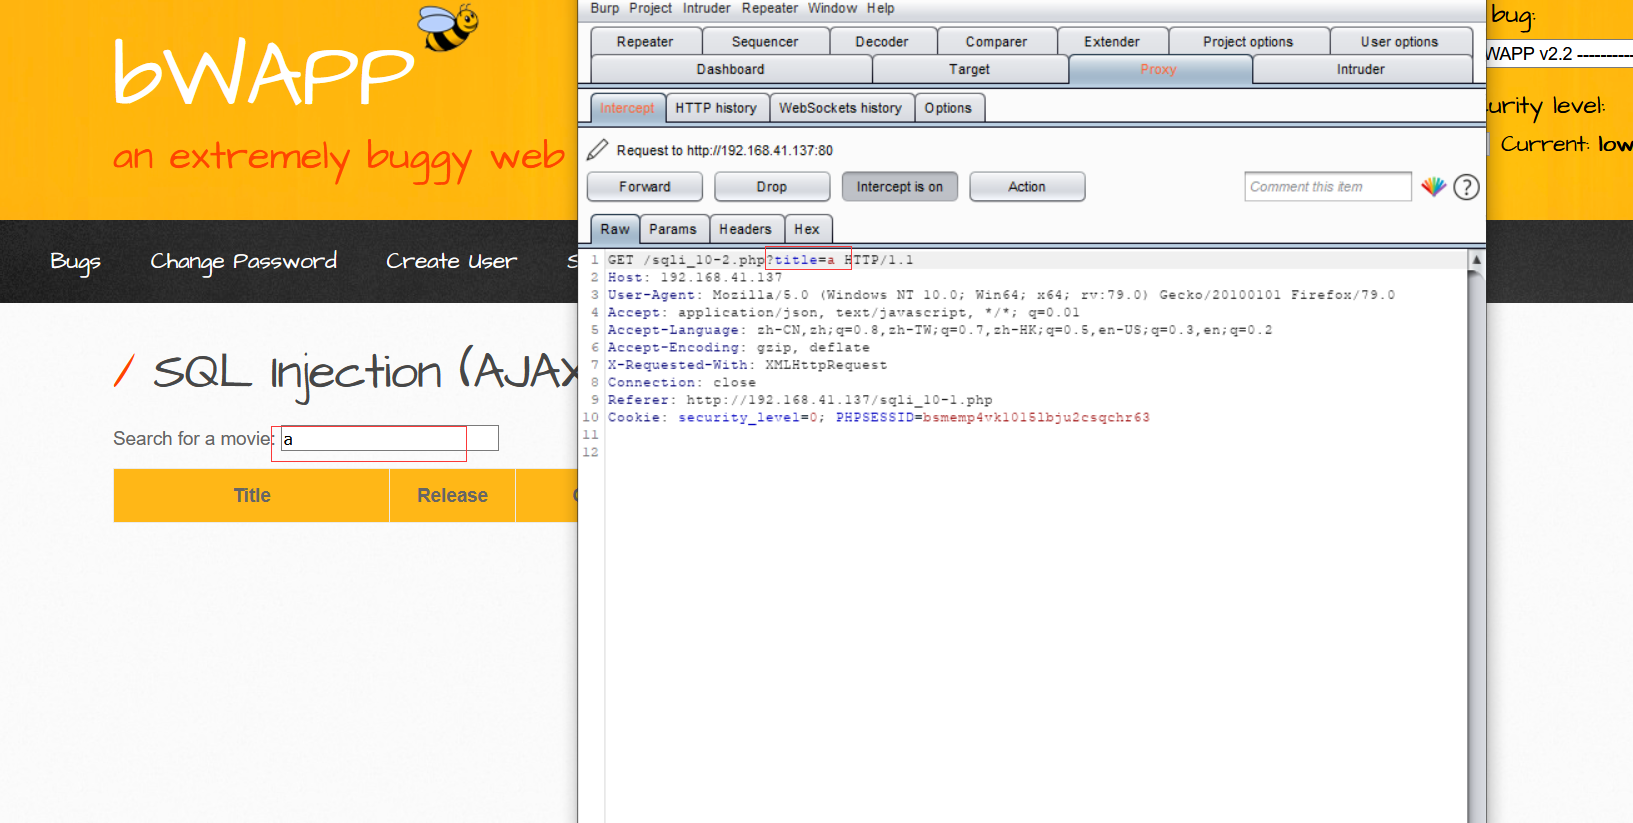Click the Forward button
Image resolution: width=1633 pixels, height=823 pixels.
[645, 187]
